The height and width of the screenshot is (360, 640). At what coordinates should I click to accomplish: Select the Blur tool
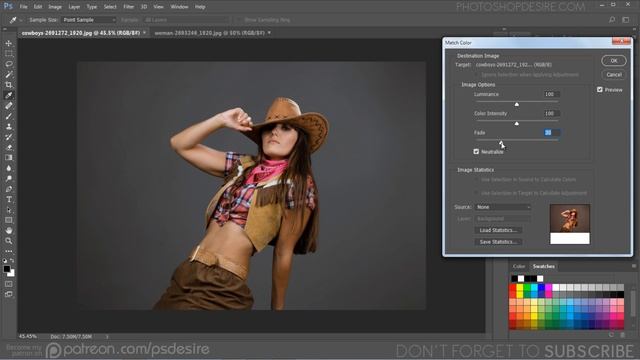pyautogui.click(x=9, y=168)
